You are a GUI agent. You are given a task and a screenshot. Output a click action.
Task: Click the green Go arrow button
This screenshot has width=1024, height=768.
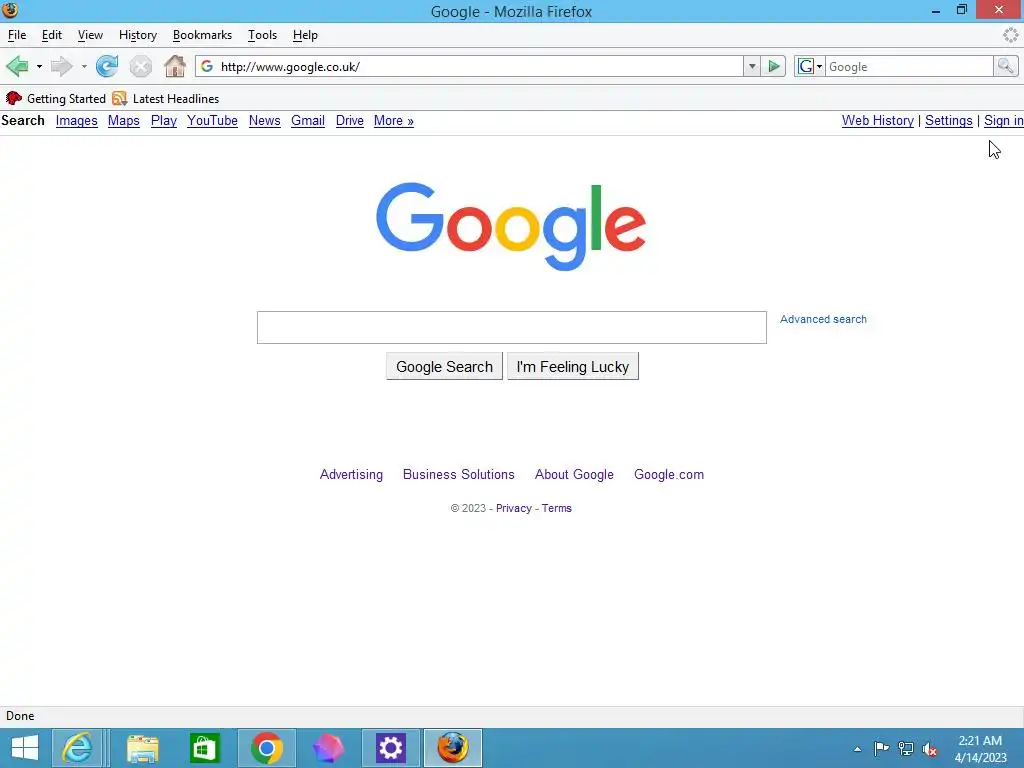pyautogui.click(x=773, y=66)
